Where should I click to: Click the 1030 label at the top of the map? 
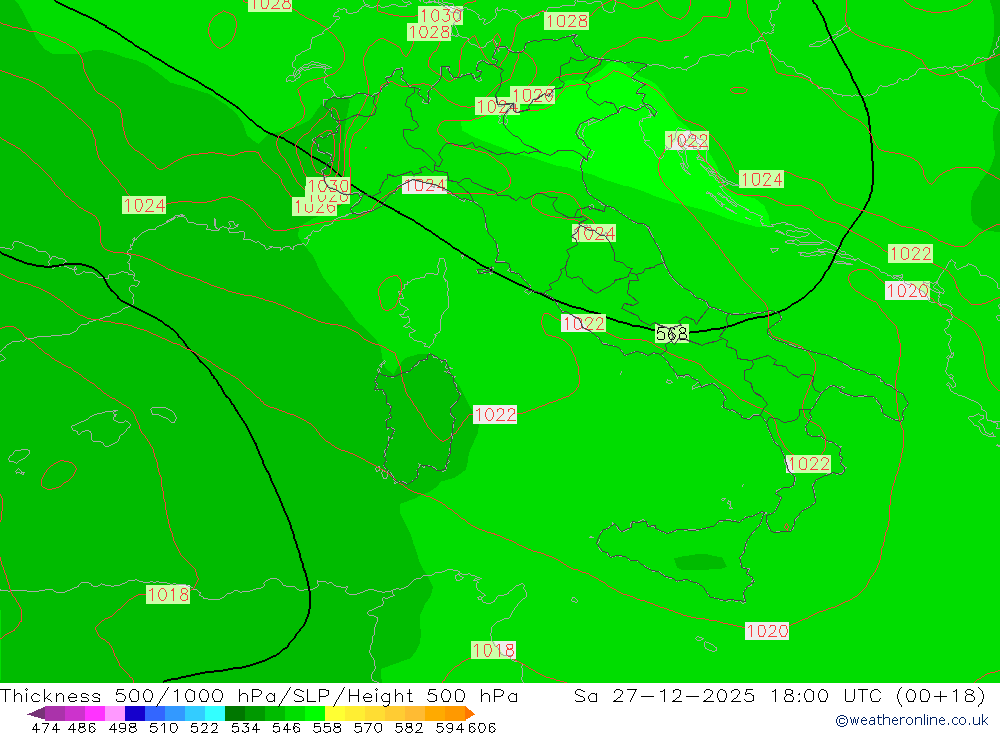pyautogui.click(x=440, y=15)
